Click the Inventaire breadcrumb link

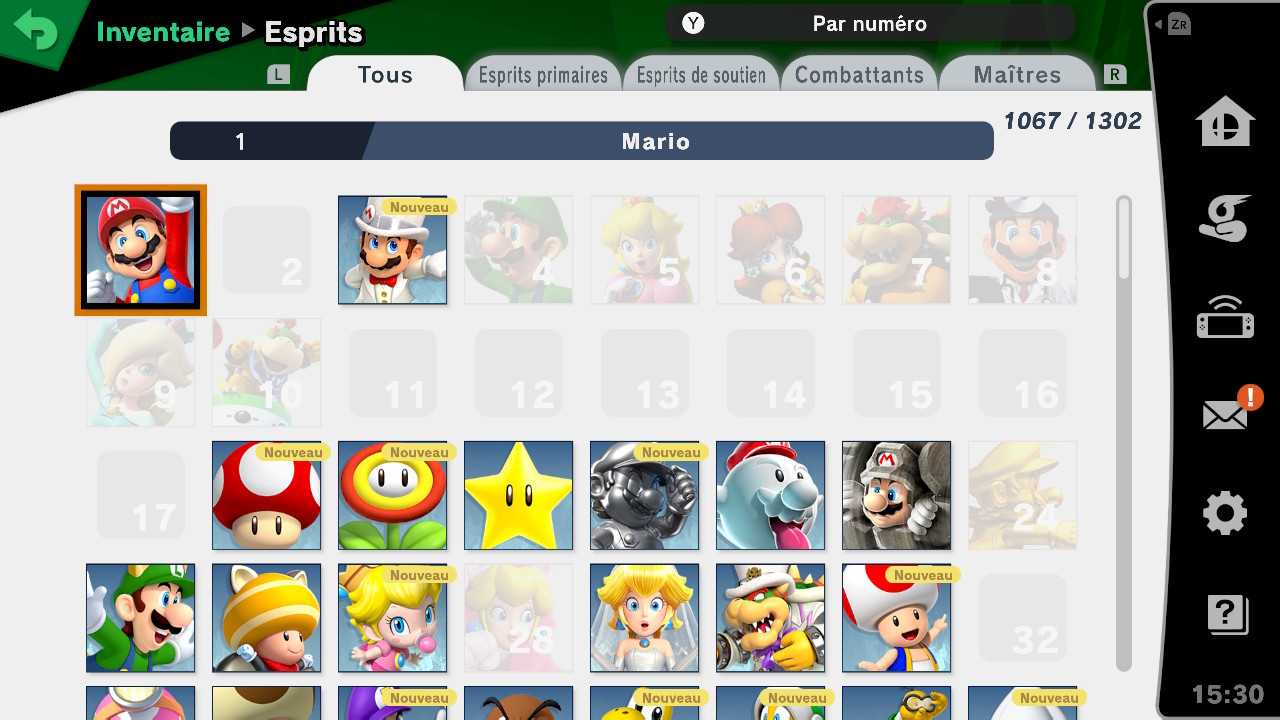[x=163, y=32]
